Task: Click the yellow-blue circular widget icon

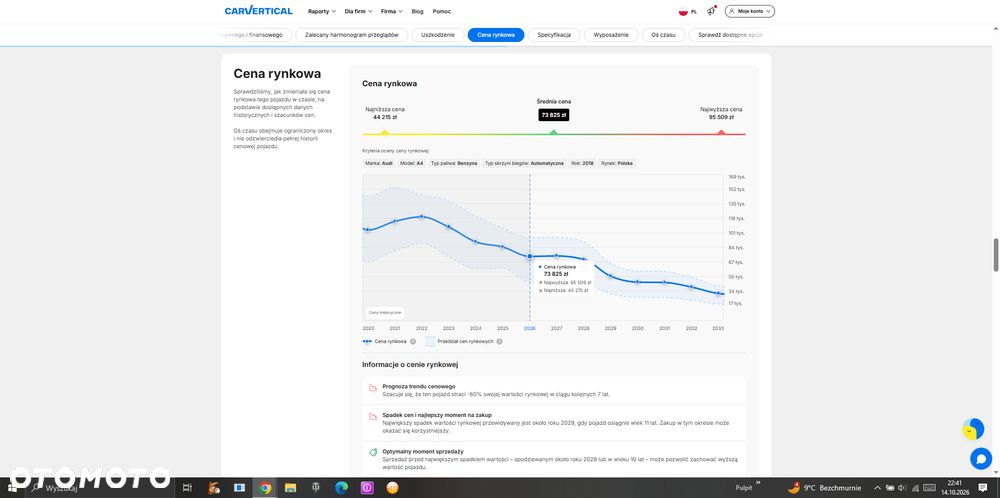Action: tap(973, 429)
